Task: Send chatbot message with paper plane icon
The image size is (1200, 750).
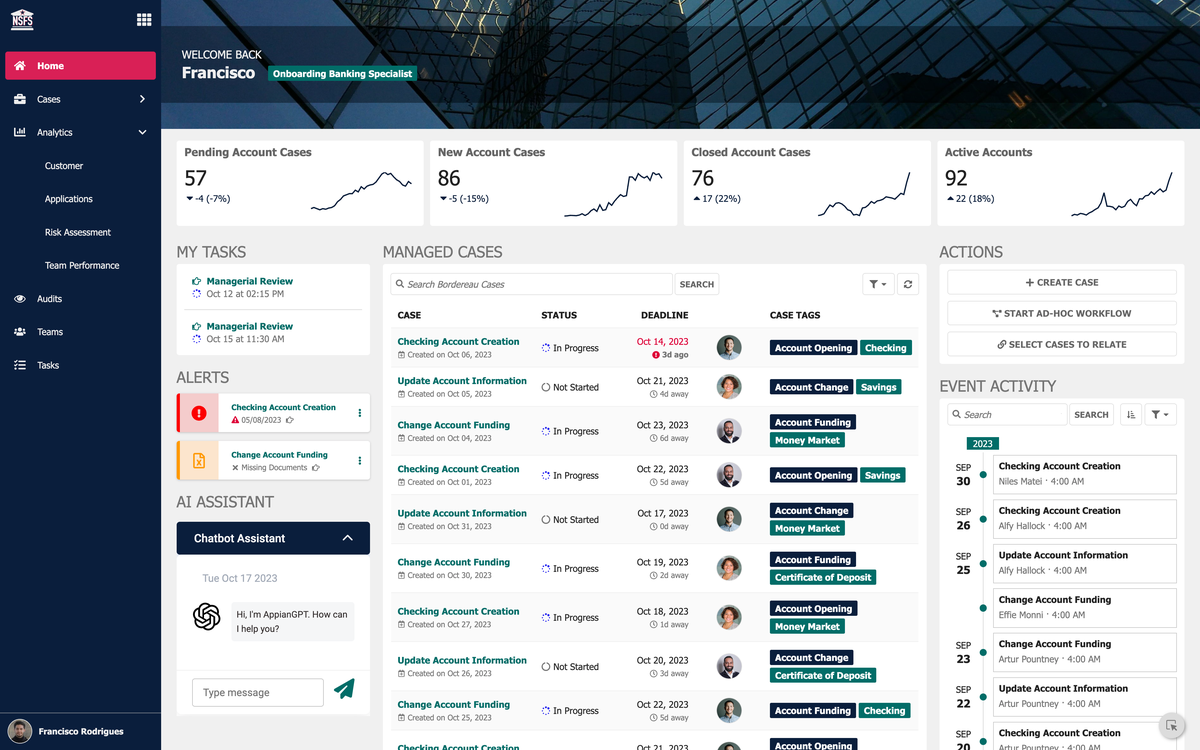Action: click(344, 689)
